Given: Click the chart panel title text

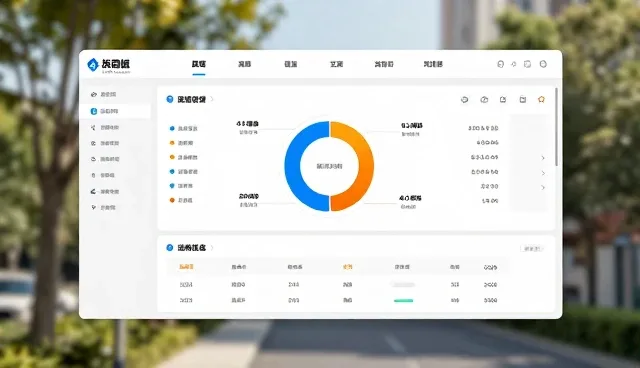Looking at the screenshot, I should coord(191,99).
